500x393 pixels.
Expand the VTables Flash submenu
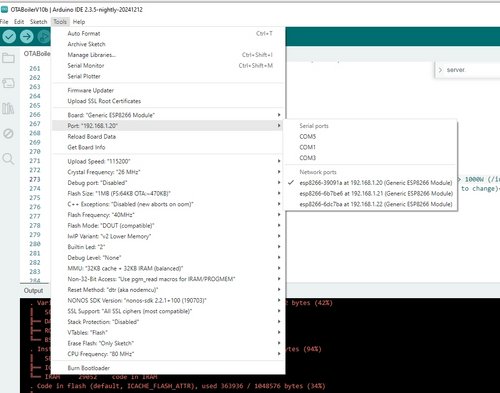pos(168,332)
